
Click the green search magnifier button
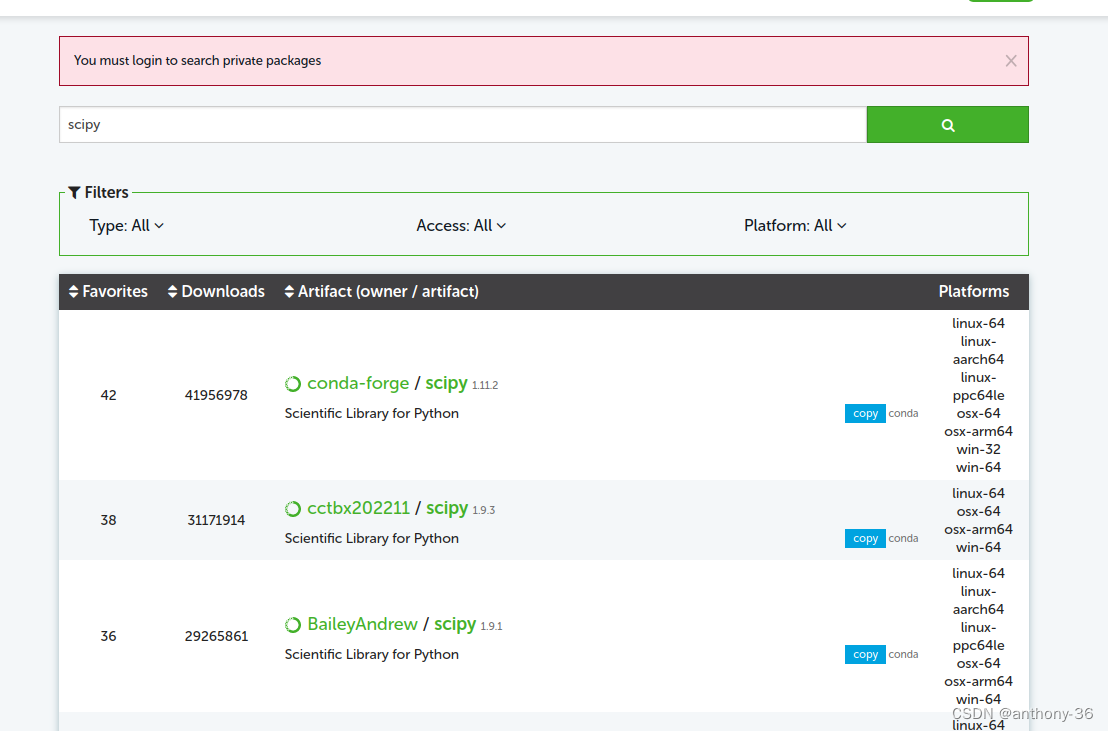point(948,124)
